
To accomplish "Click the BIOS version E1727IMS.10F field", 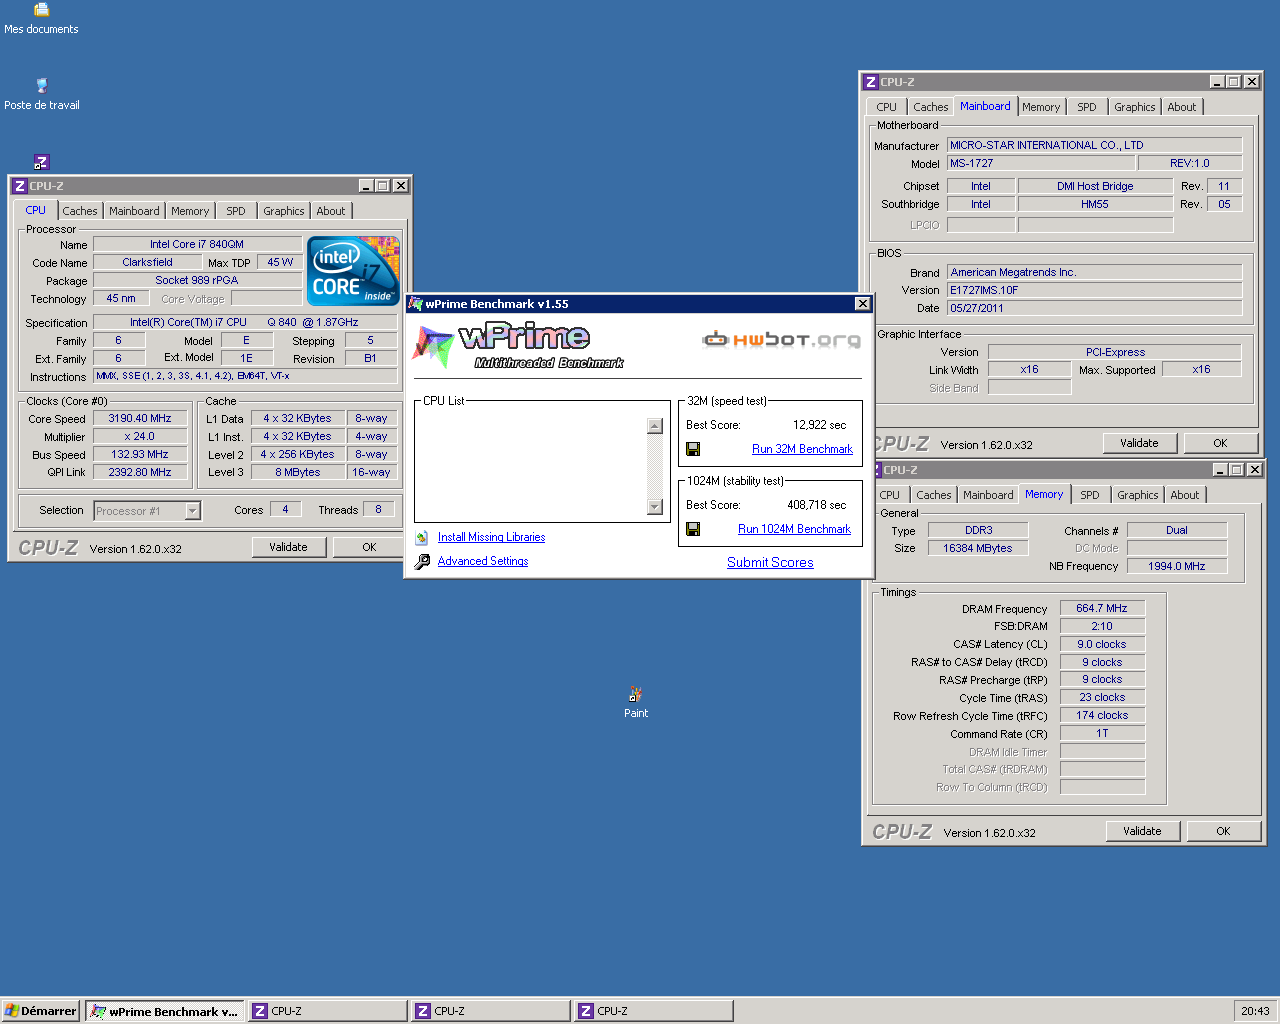I will coord(1094,290).
